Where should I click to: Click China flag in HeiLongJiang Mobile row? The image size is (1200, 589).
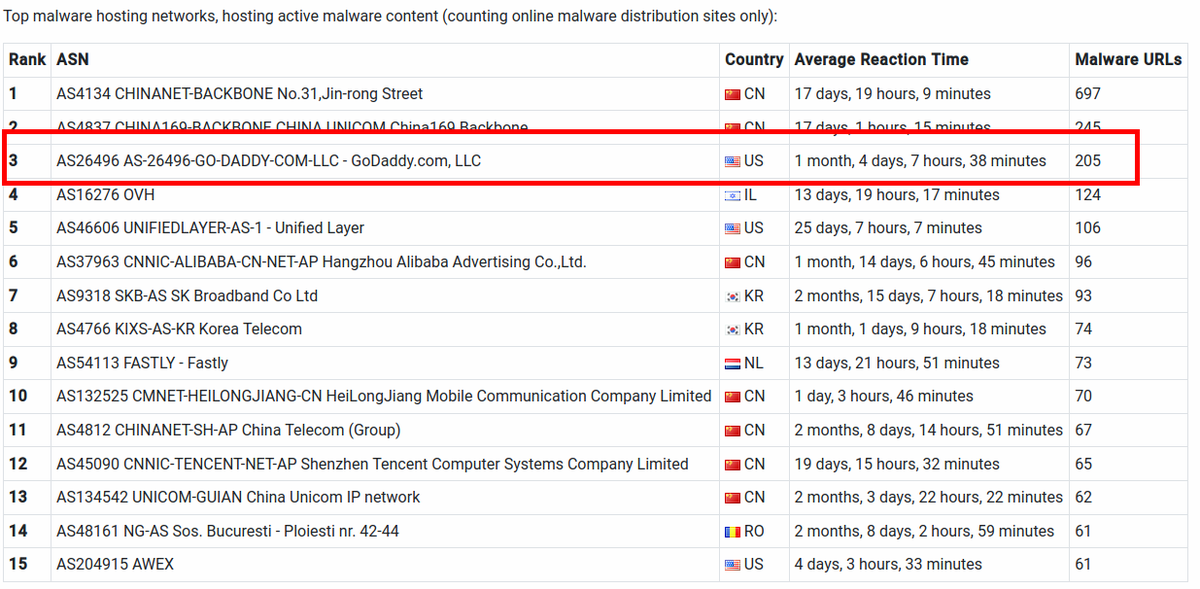(x=733, y=396)
